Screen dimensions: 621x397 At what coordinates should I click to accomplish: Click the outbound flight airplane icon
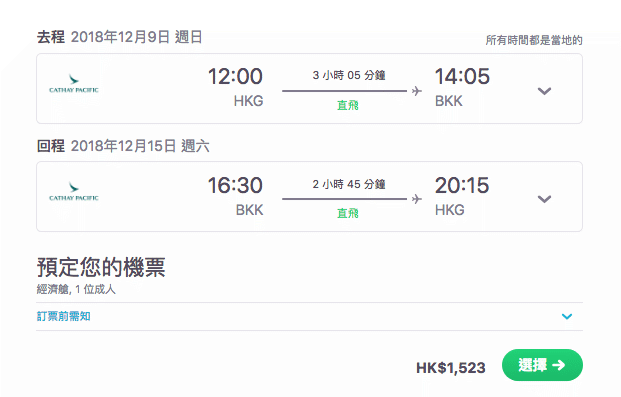tap(416, 91)
